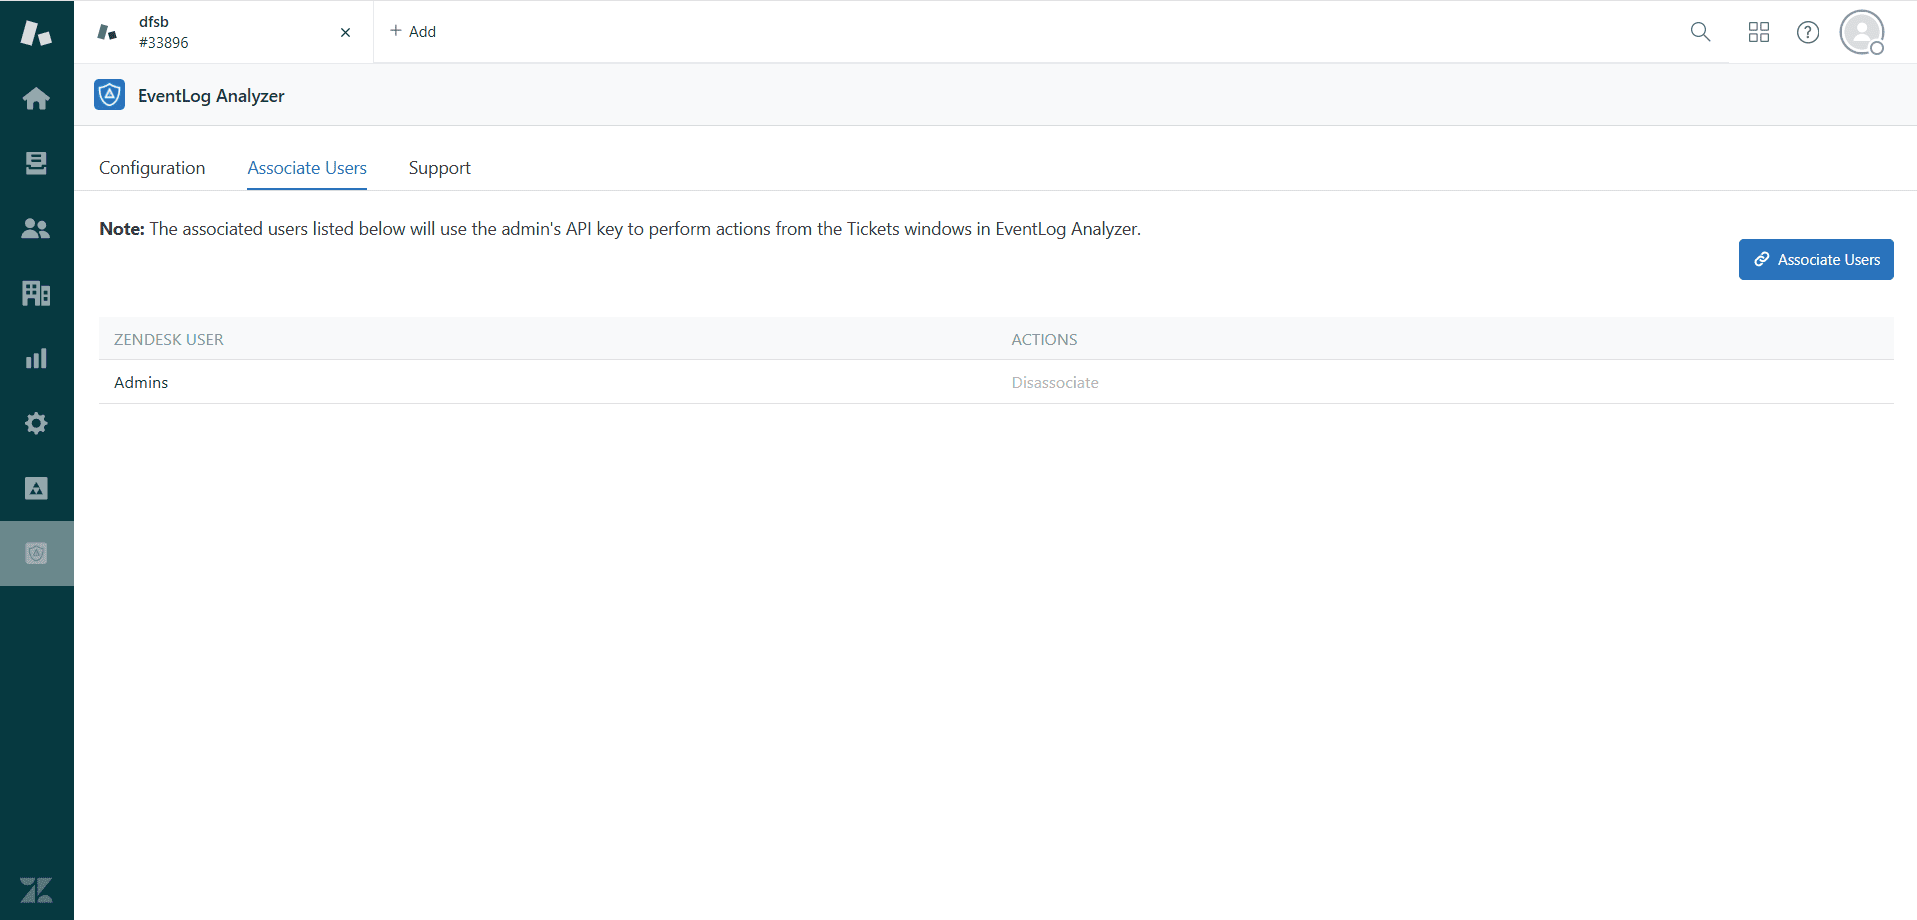The image size is (1917, 920).
Task: Add a new ticket tab with Add
Action: pos(411,31)
